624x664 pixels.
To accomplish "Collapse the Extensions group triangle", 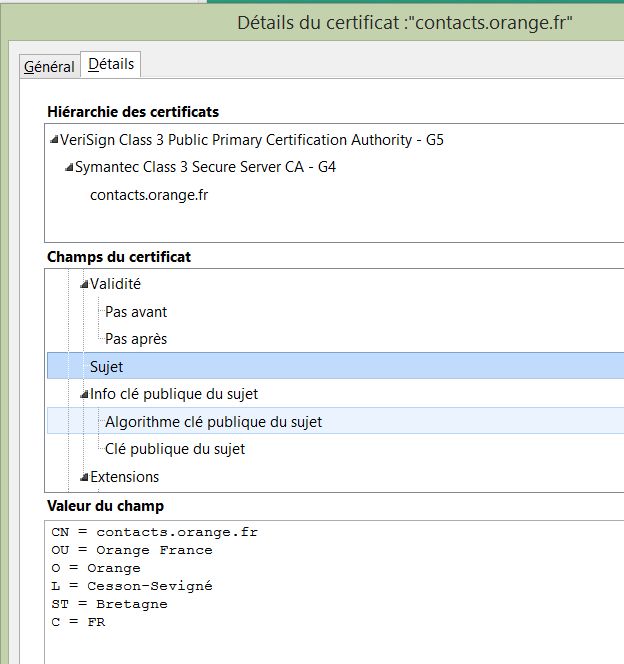I will 85,478.
